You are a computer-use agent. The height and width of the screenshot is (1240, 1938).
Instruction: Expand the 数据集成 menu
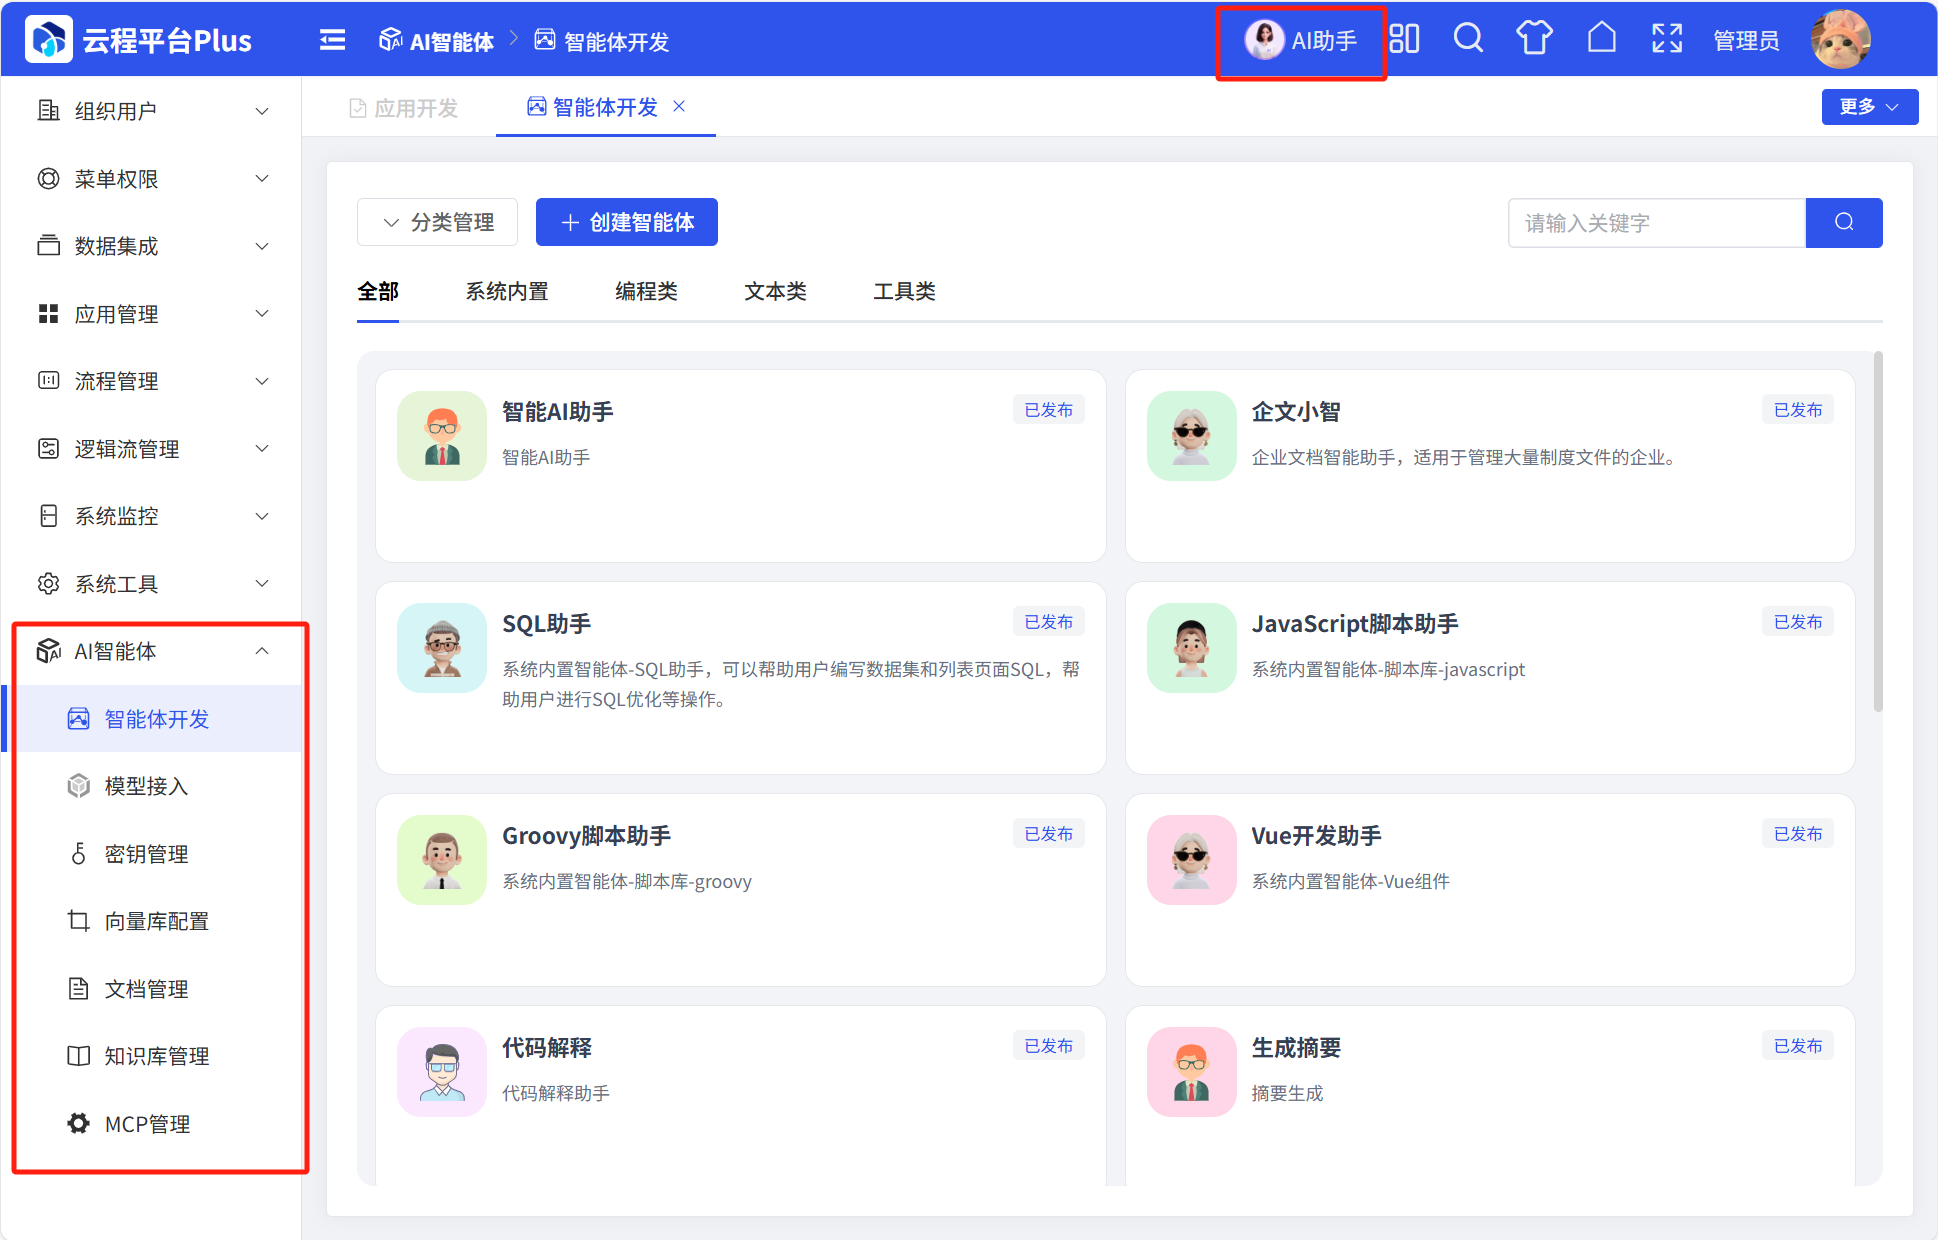151,246
